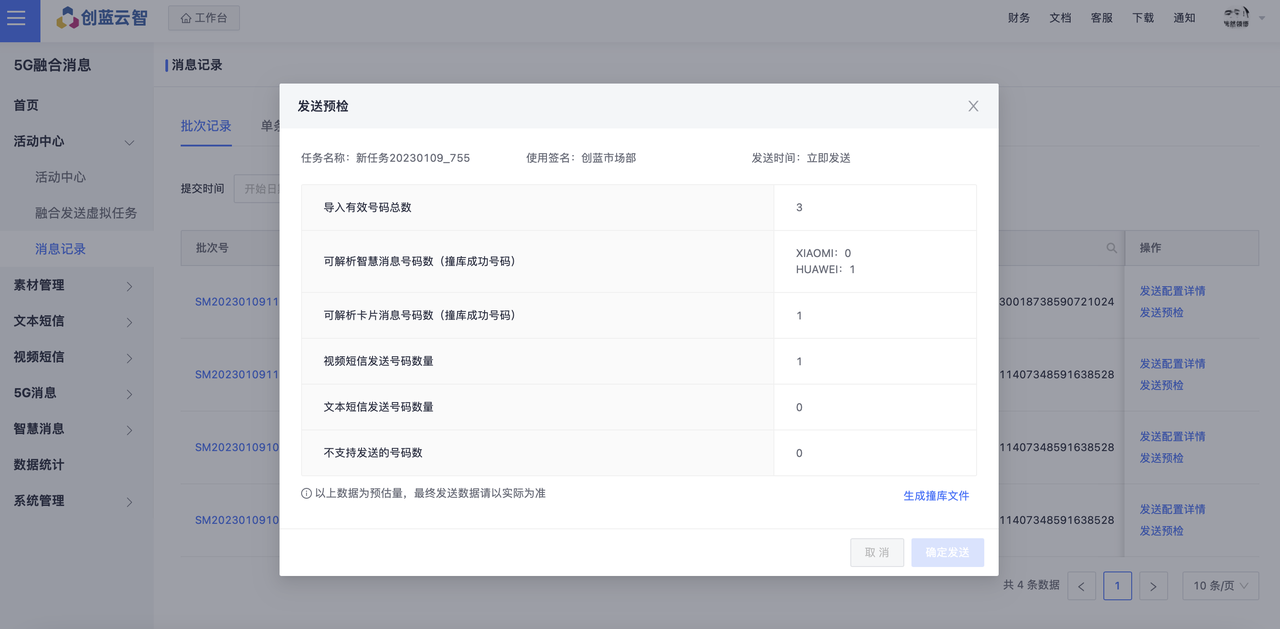Image resolution: width=1280 pixels, height=629 pixels.
Task: Open 数据统计 in sidebar
Action: tap(39, 465)
